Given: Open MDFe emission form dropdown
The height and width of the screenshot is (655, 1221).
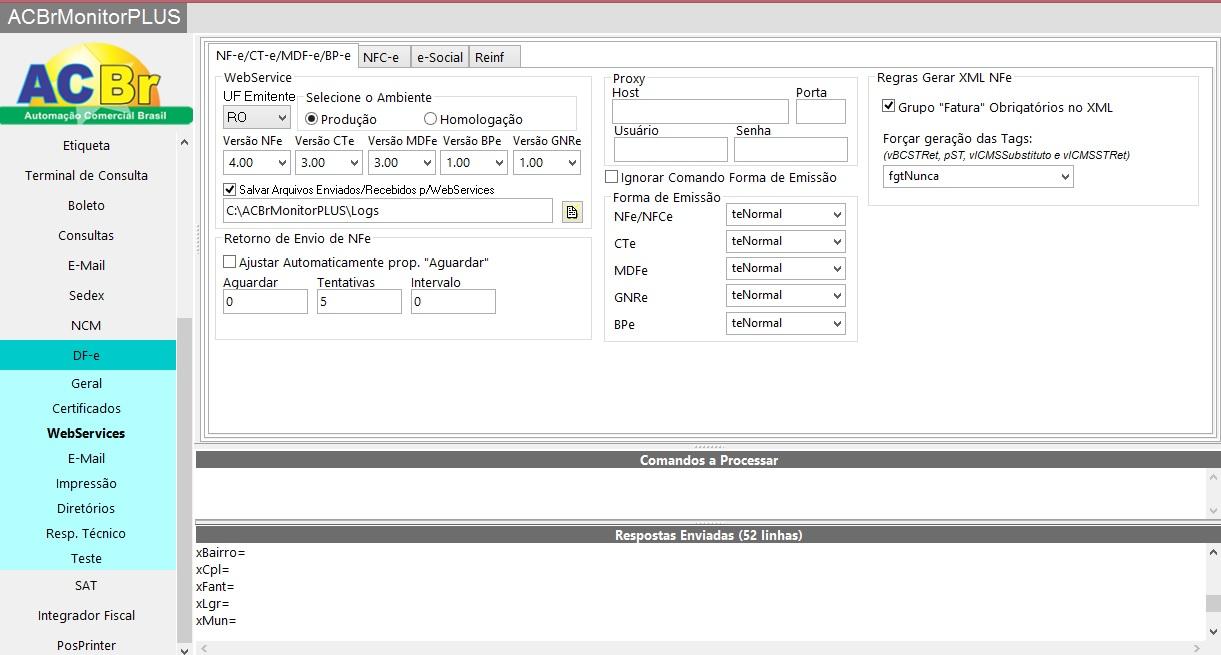Looking at the screenshot, I should 786,268.
